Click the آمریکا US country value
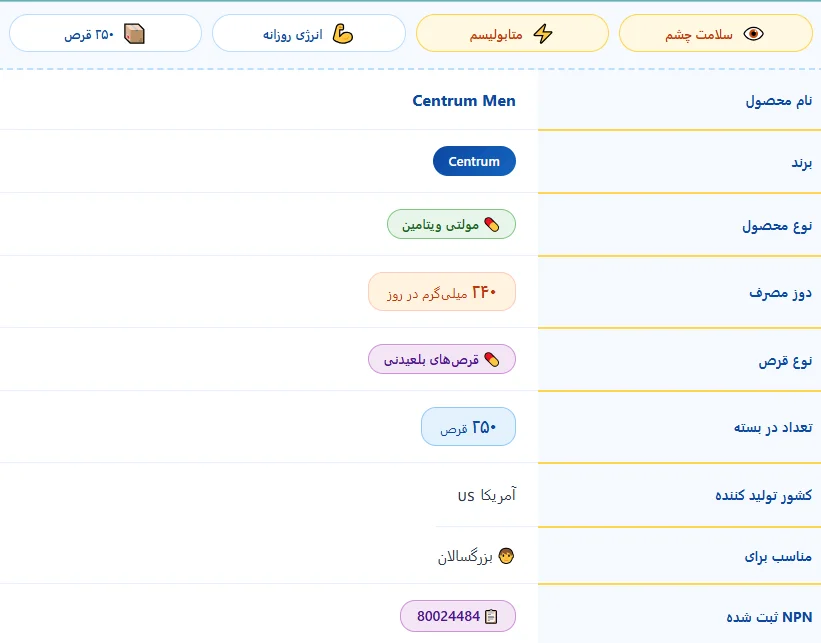The image size is (821, 643). (x=487, y=495)
